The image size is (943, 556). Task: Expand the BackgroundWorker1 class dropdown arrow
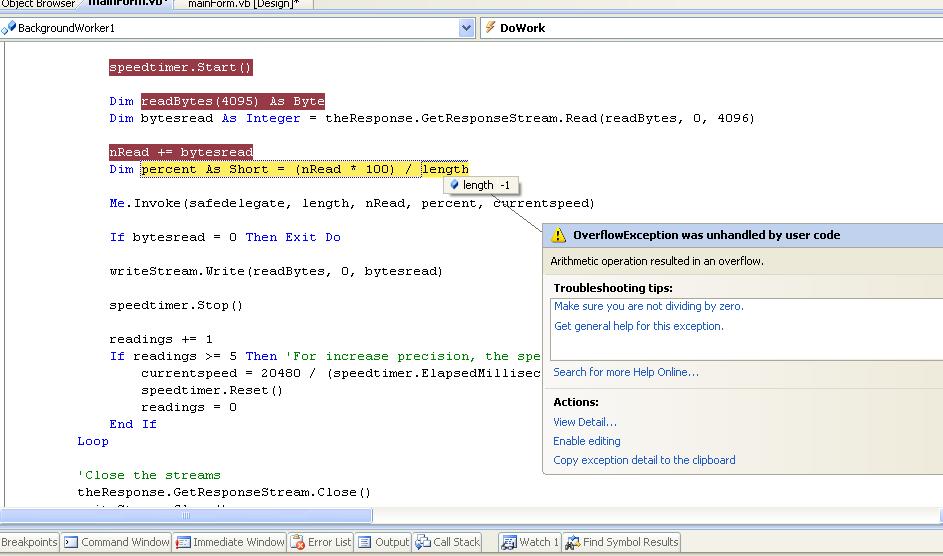tap(466, 28)
